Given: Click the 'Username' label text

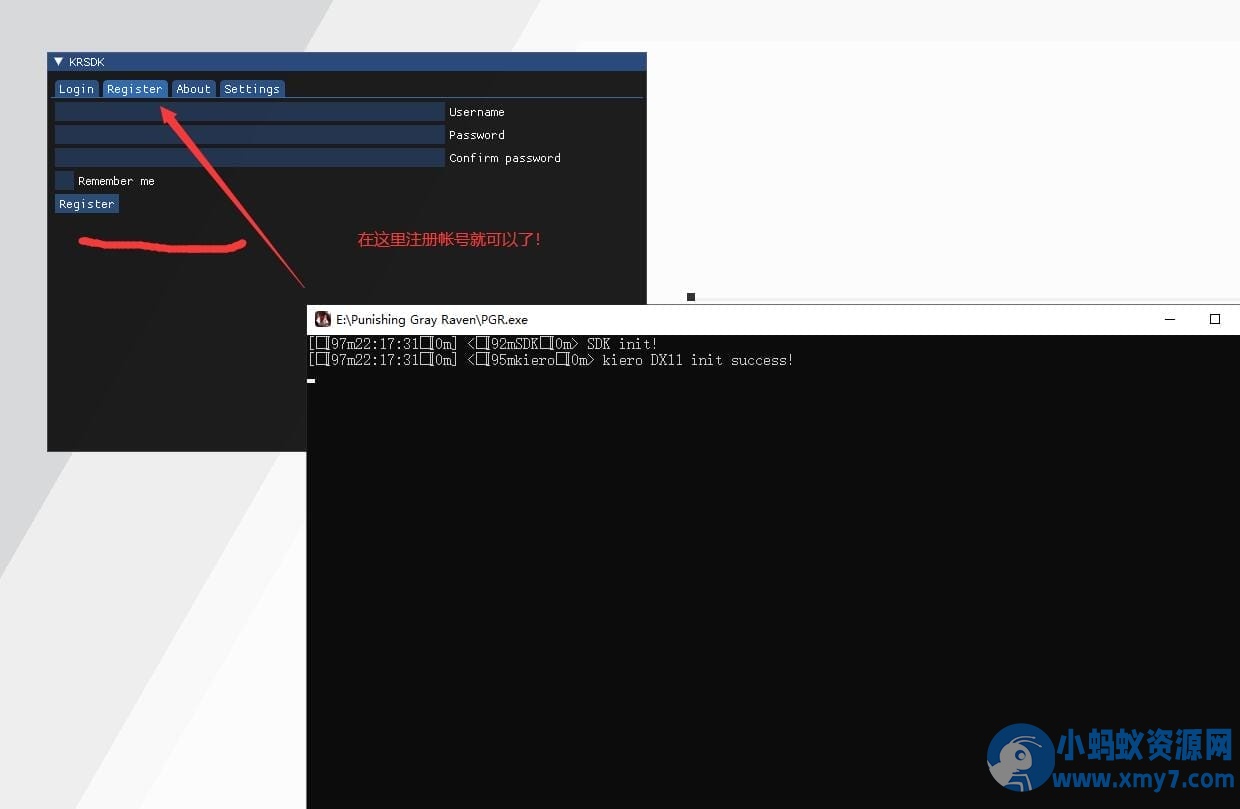Looking at the screenshot, I should click(477, 112).
